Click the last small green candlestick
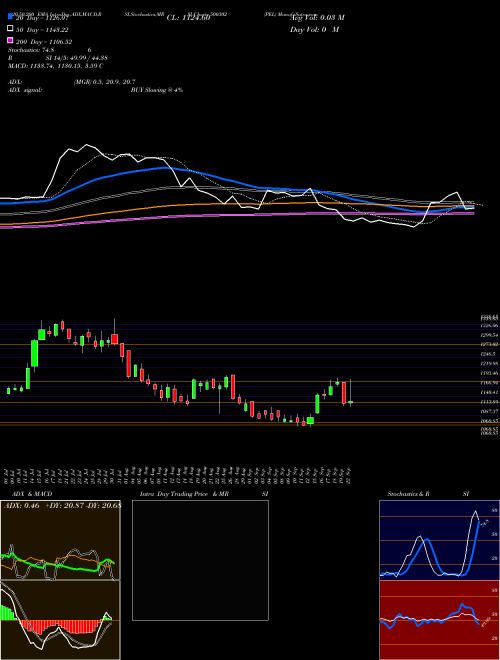 (x=351, y=402)
